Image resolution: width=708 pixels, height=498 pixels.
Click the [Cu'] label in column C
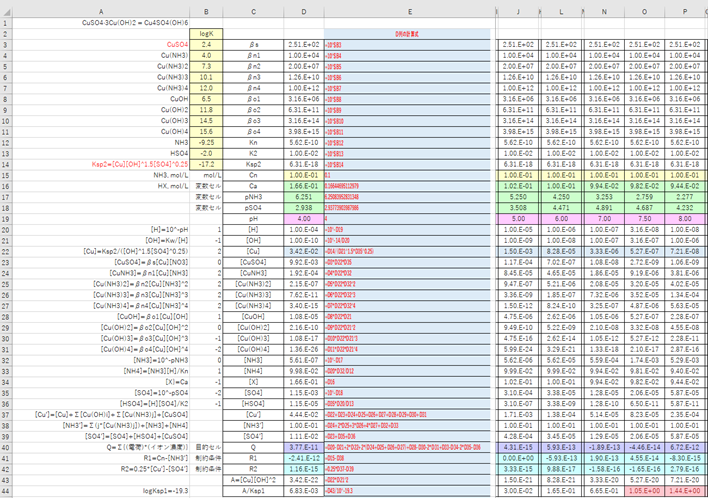253,414
